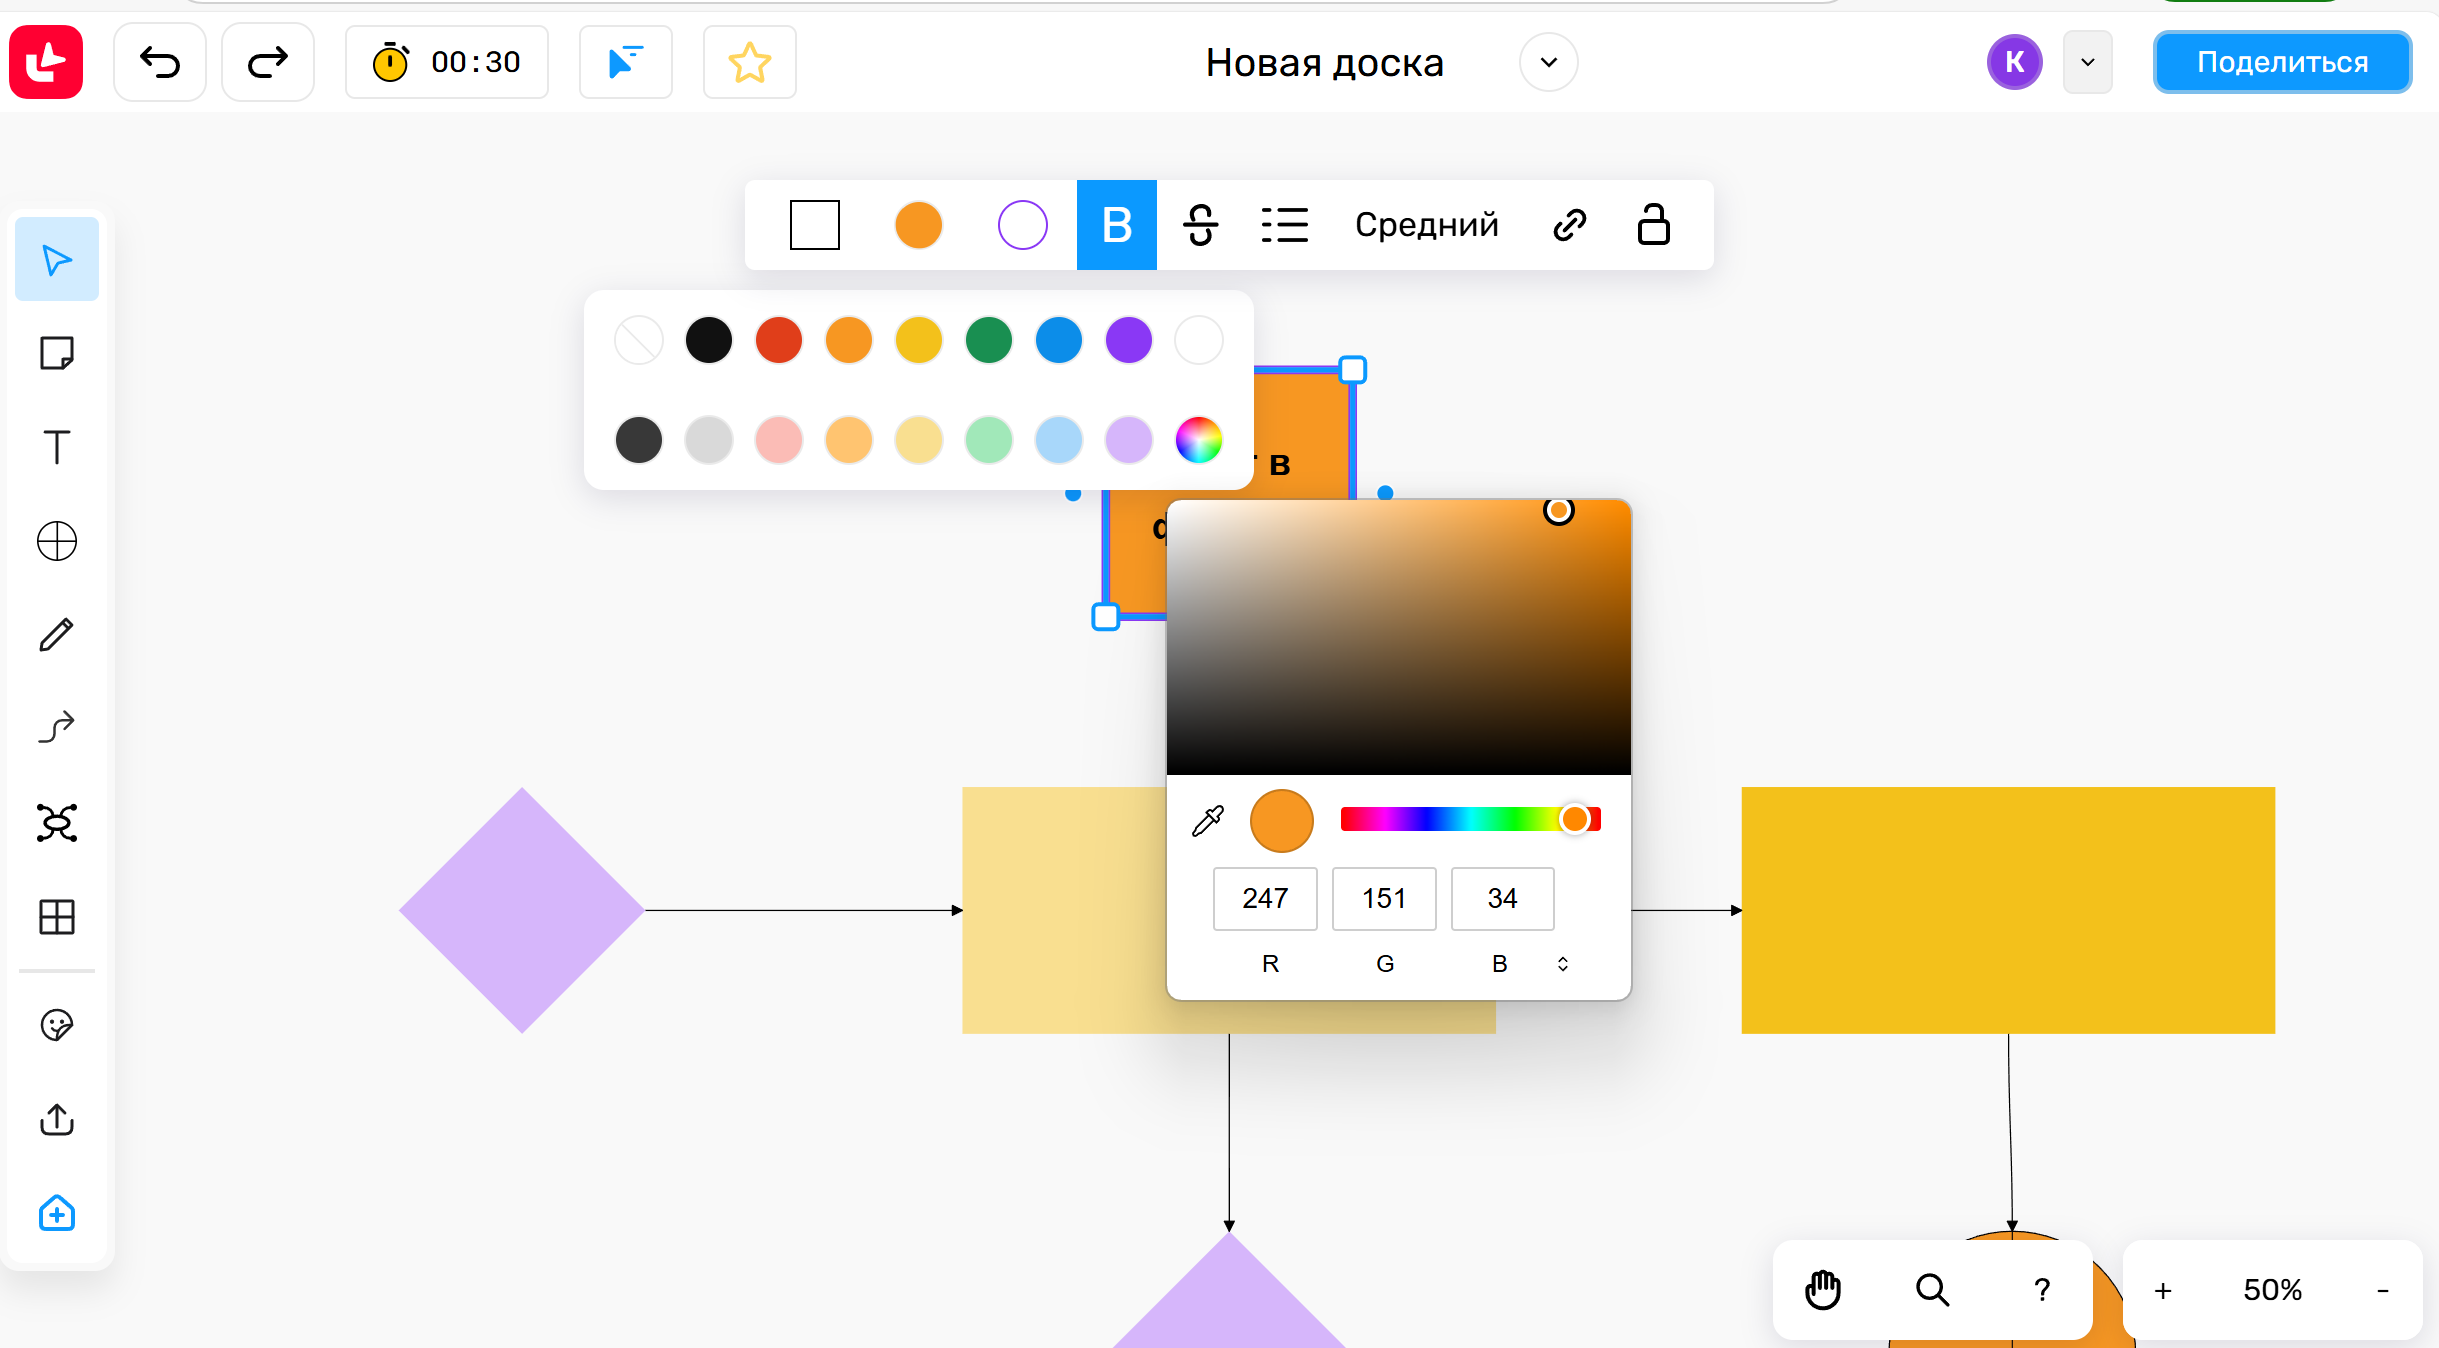Click the upload file icon
This screenshot has height=1348, width=2439.
(57, 1120)
